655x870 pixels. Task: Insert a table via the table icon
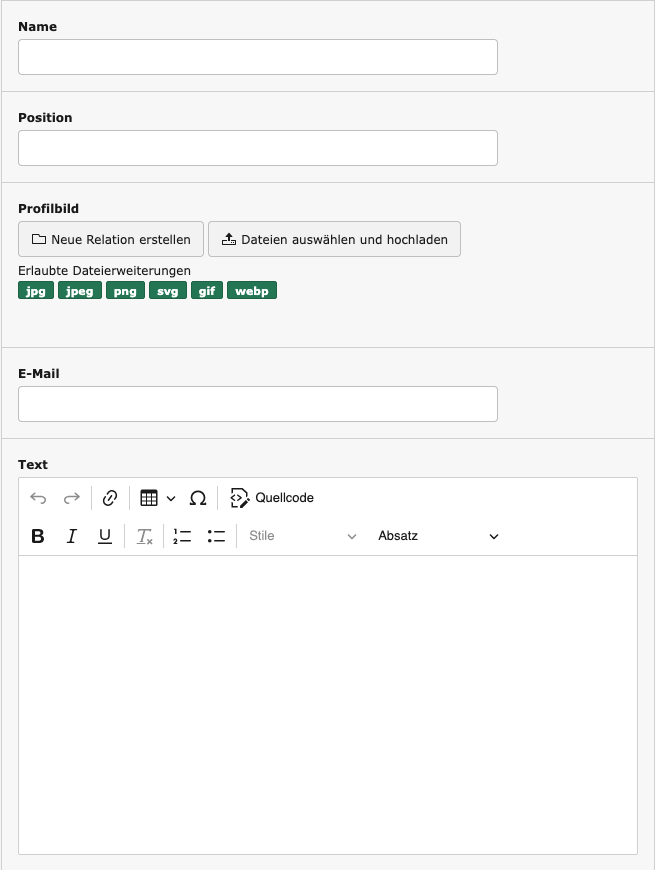(149, 498)
